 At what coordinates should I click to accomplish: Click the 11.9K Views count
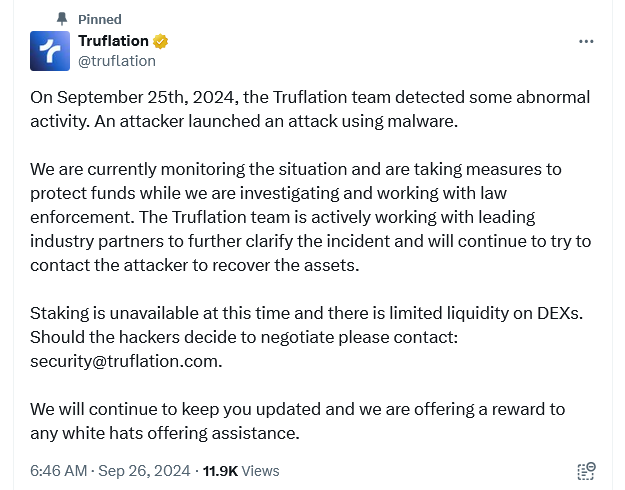coord(241,471)
